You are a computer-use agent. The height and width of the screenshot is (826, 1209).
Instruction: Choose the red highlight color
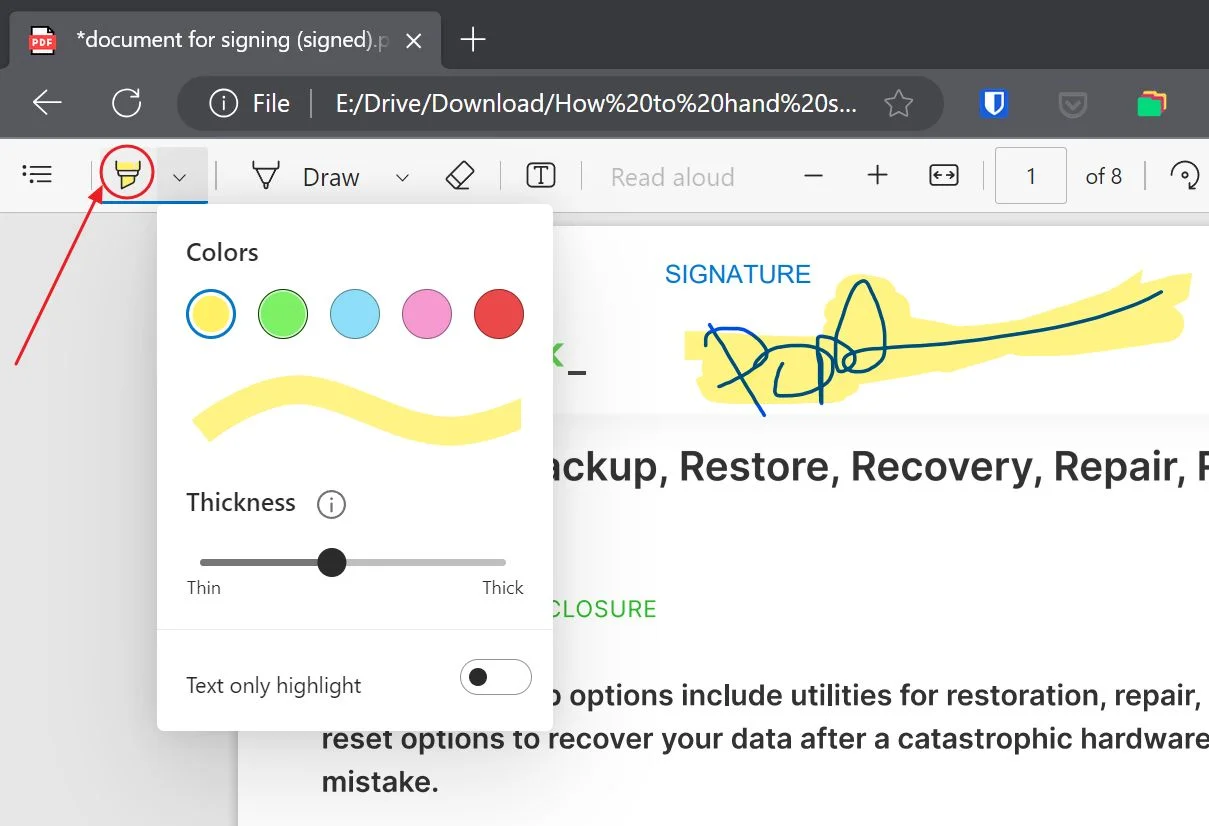[x=499, y=314]
